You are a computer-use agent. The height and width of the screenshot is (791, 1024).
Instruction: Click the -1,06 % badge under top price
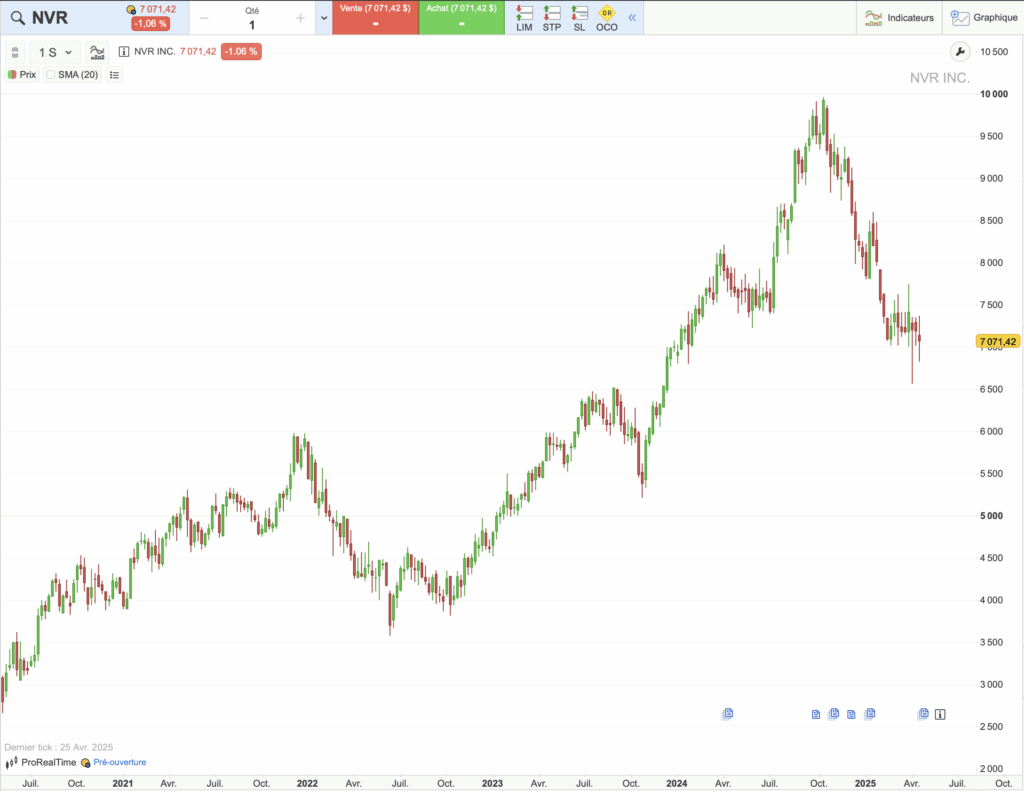[x=150, y=24]
